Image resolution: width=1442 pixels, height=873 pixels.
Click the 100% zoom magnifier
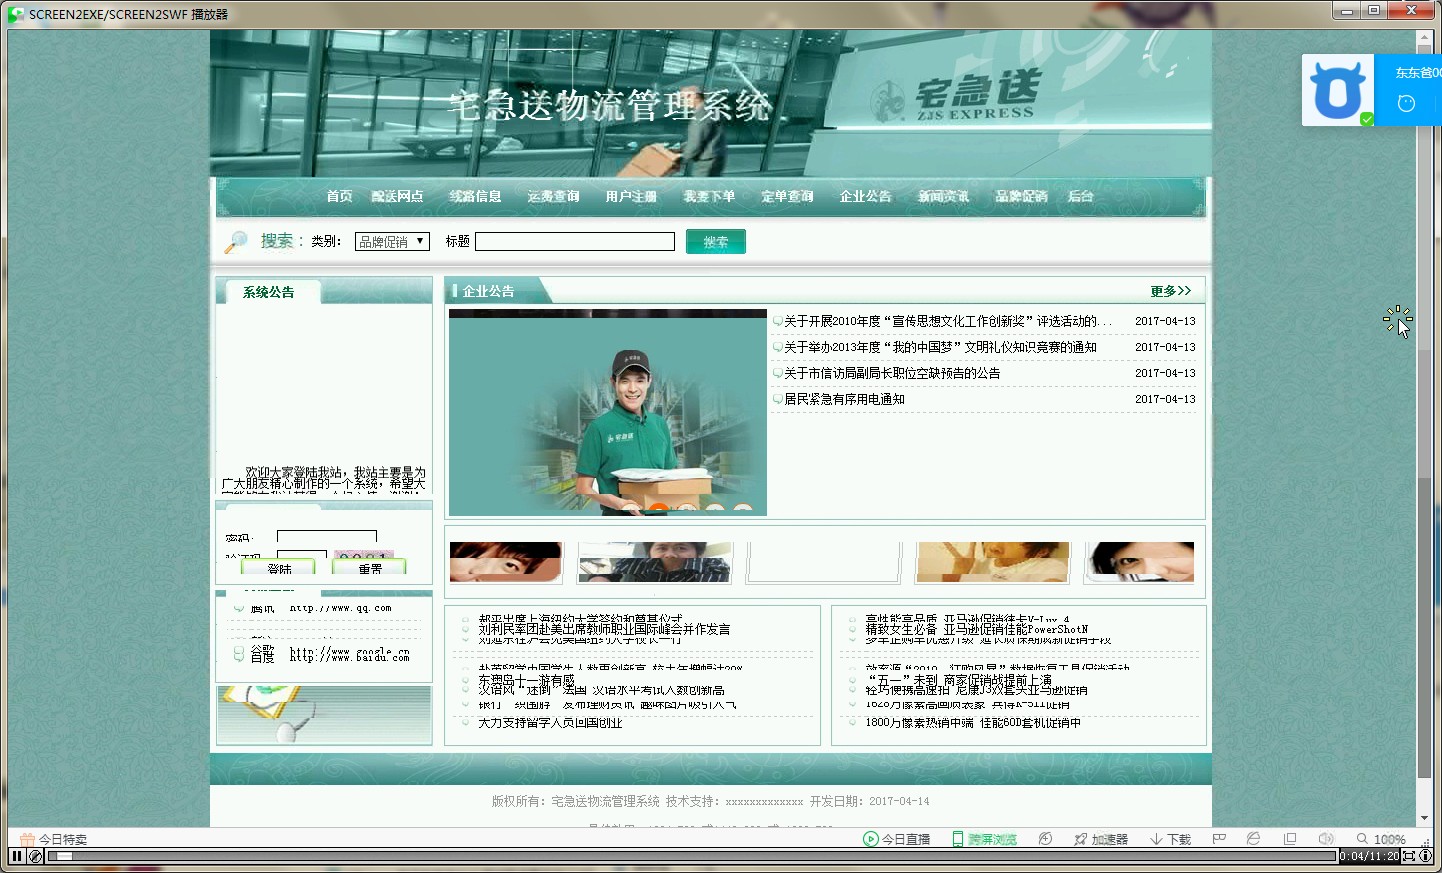(1362, 839)
